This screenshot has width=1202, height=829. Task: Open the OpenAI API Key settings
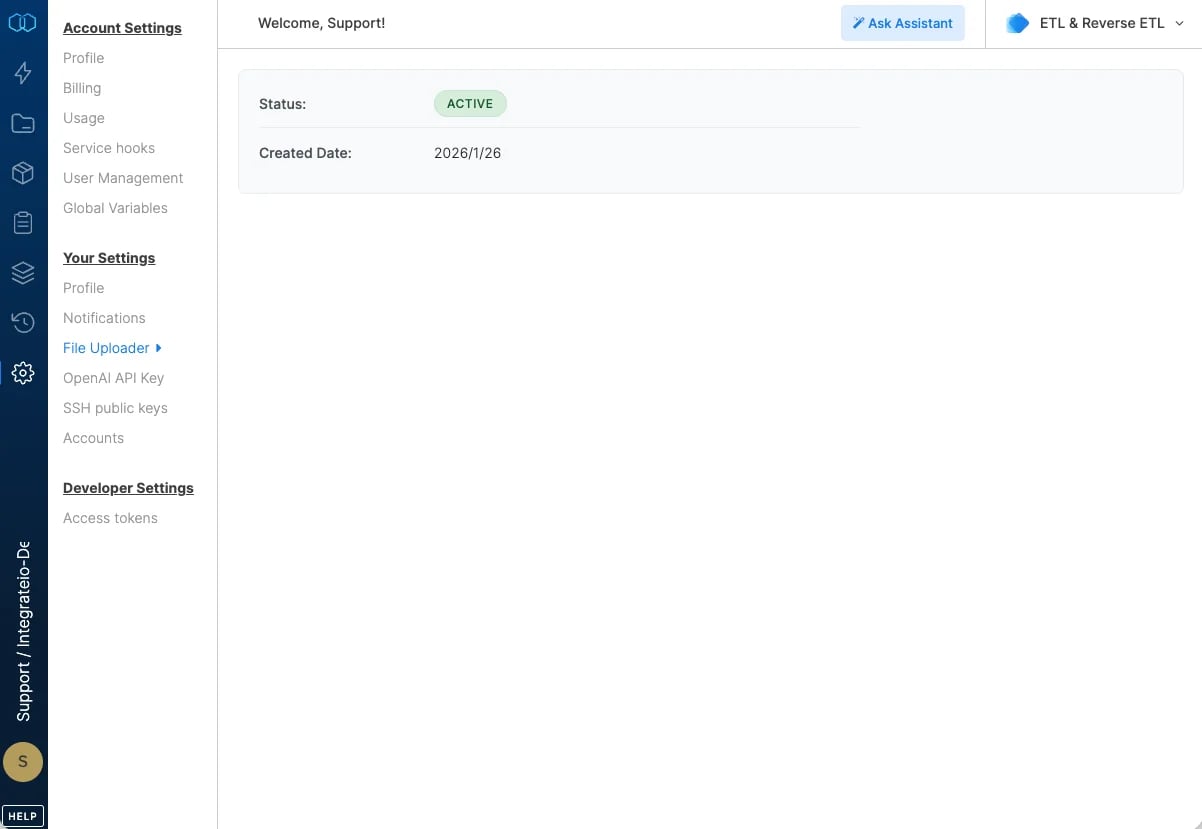click(x=113, y=378)
